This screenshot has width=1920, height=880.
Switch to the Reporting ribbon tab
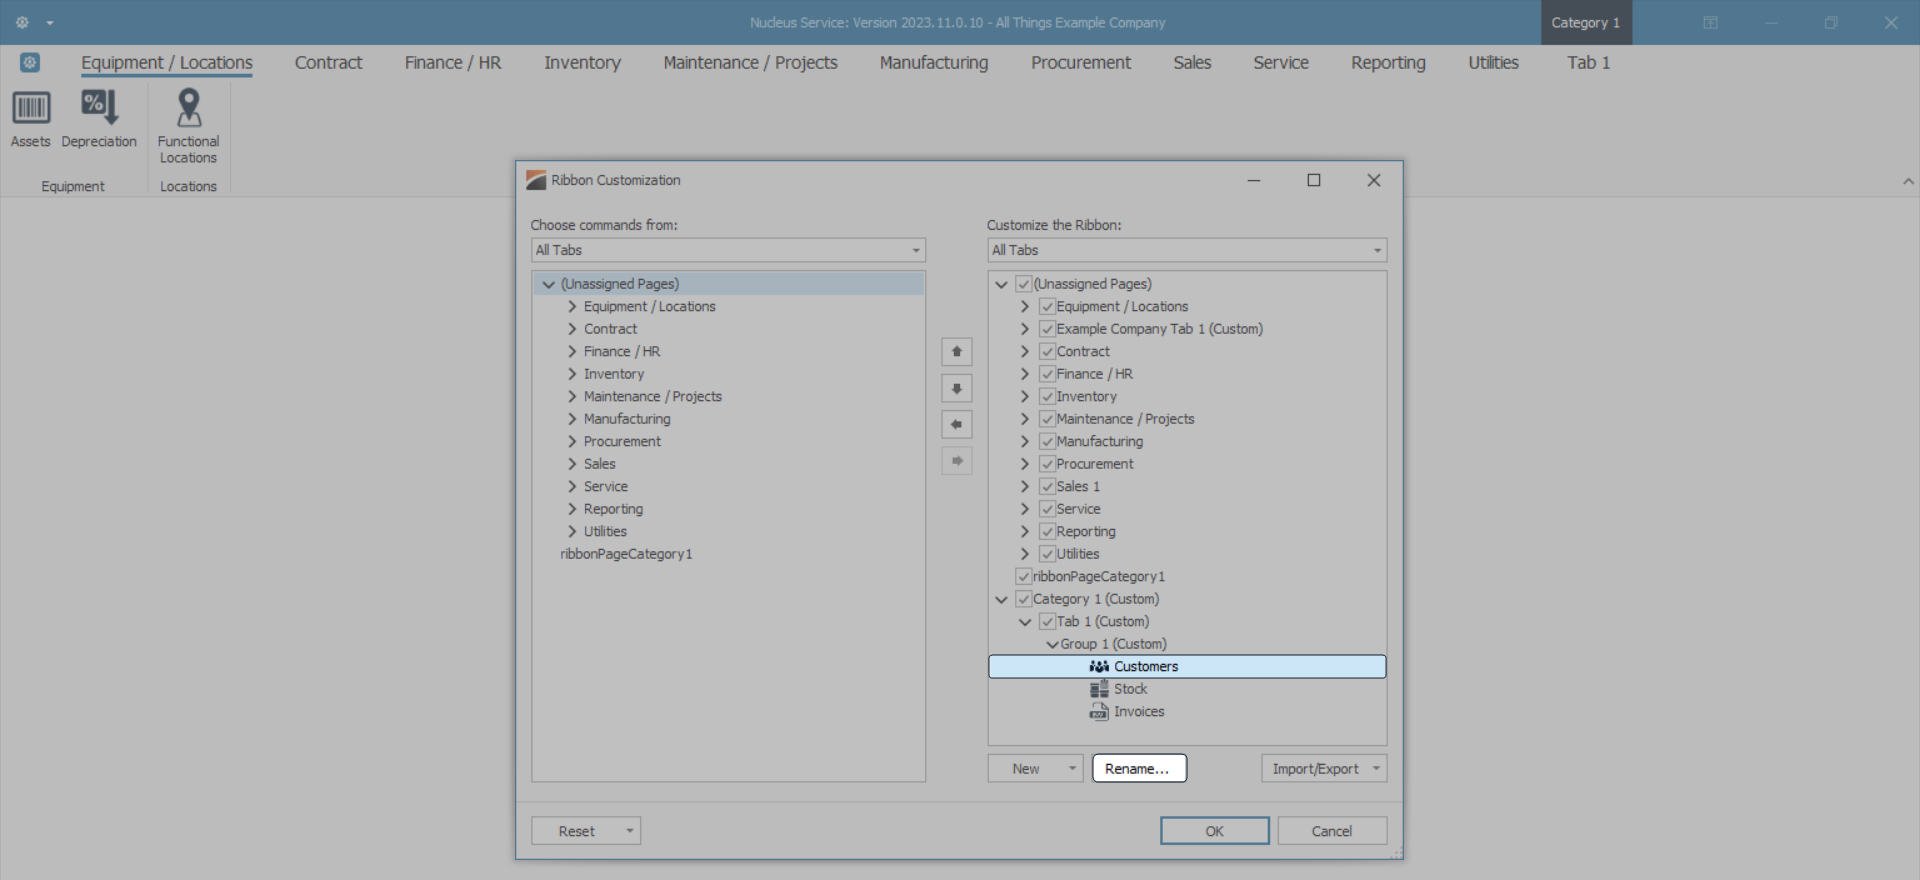1388,63
